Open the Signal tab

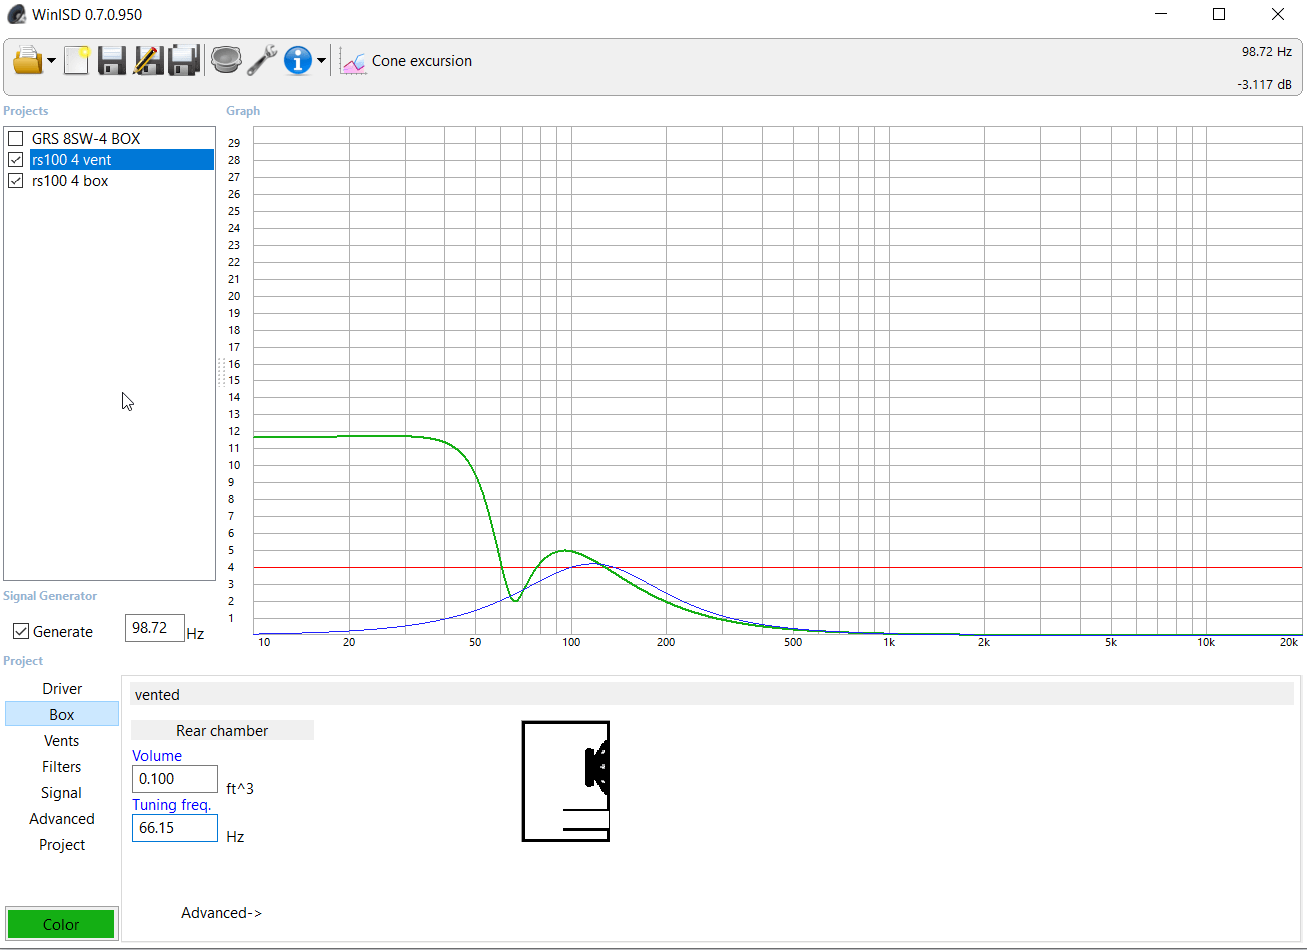click(62, 793)
